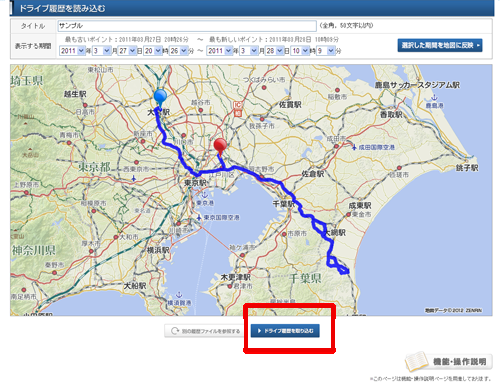Click the red end pin on map
Image resolution: width=500 pixels, height=390 pixels.
(x=220, y=147)
